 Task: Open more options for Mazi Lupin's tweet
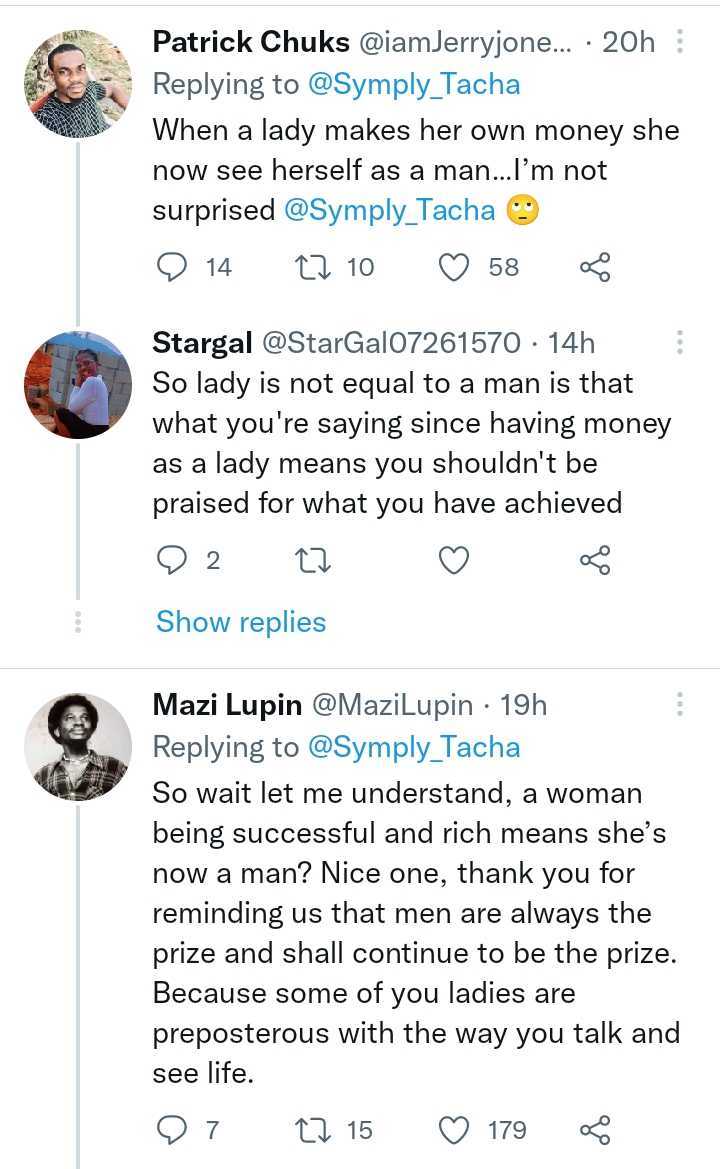click(x=680, y=705)
